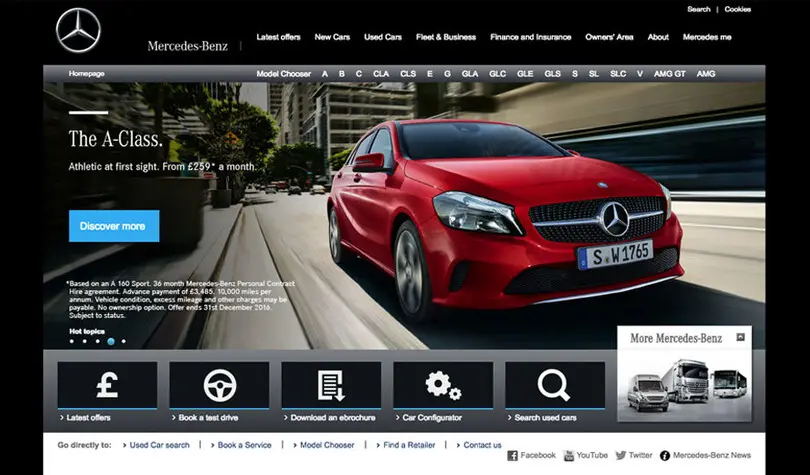The image size is (810, 475).
Task: Click the Car Configurator label
Action: pos(432,418)
